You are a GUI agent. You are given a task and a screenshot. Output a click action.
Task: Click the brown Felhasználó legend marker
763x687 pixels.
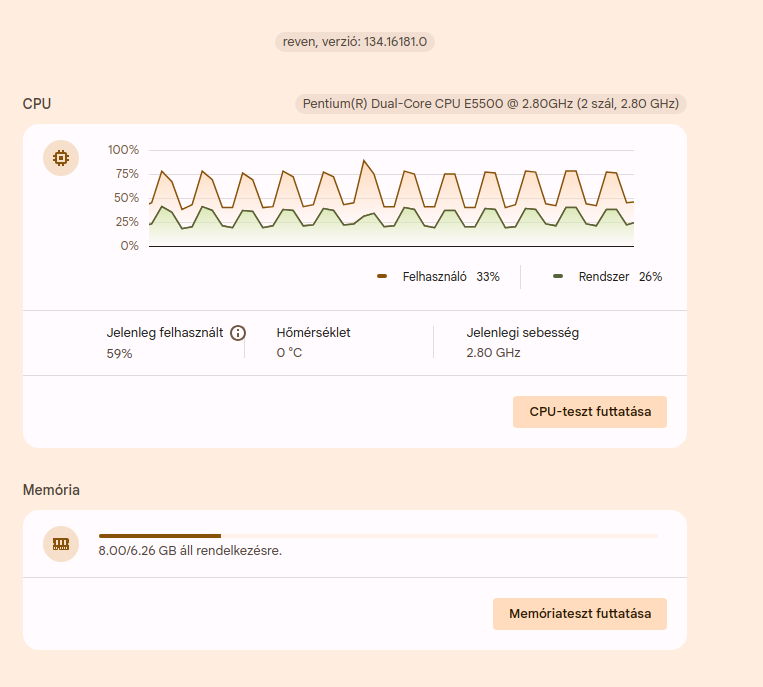click(382, 276)
